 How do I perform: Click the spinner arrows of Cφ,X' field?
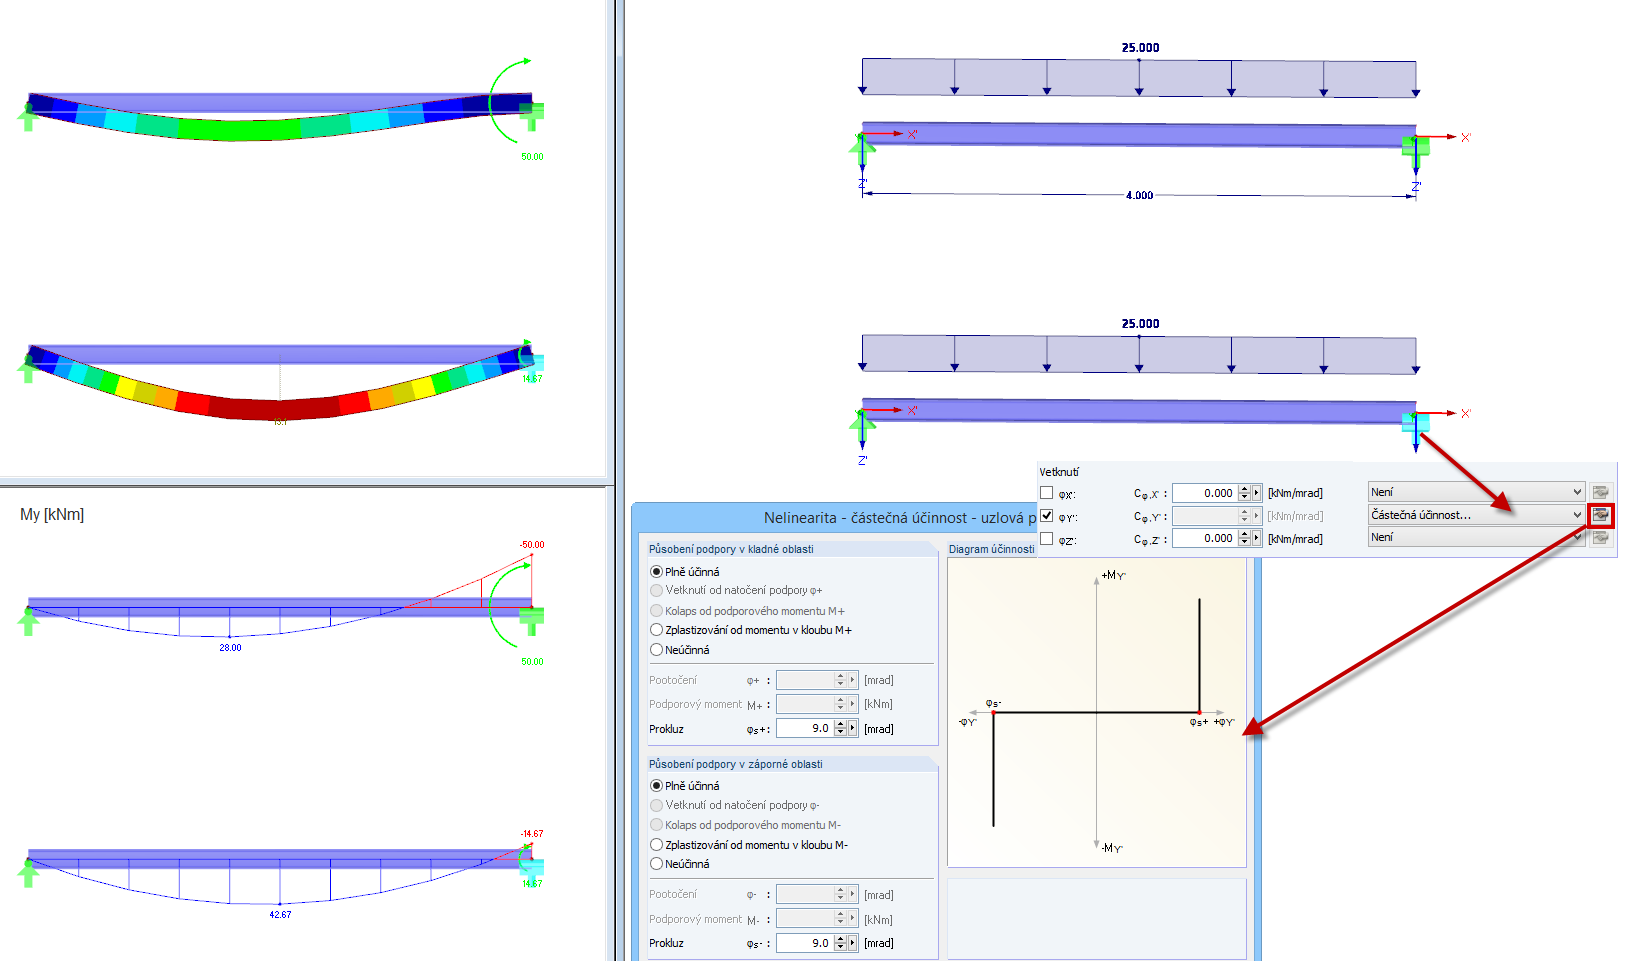[x=1245, y=493]
